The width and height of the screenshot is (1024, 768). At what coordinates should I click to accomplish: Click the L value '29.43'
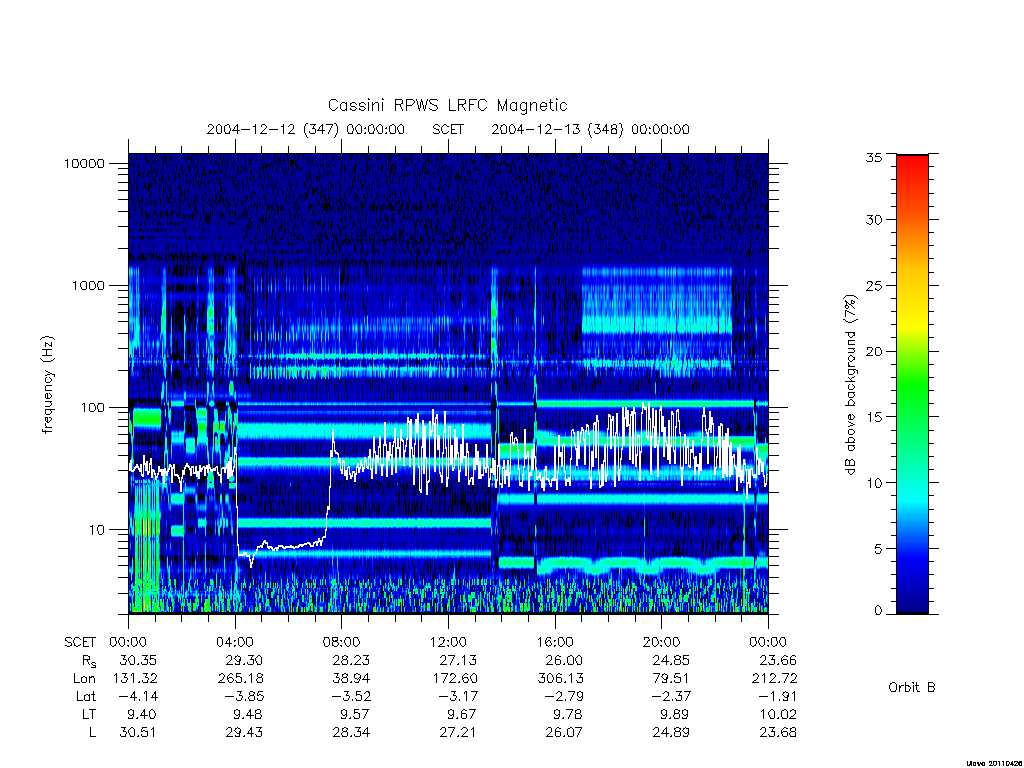[x=244, y=732]
